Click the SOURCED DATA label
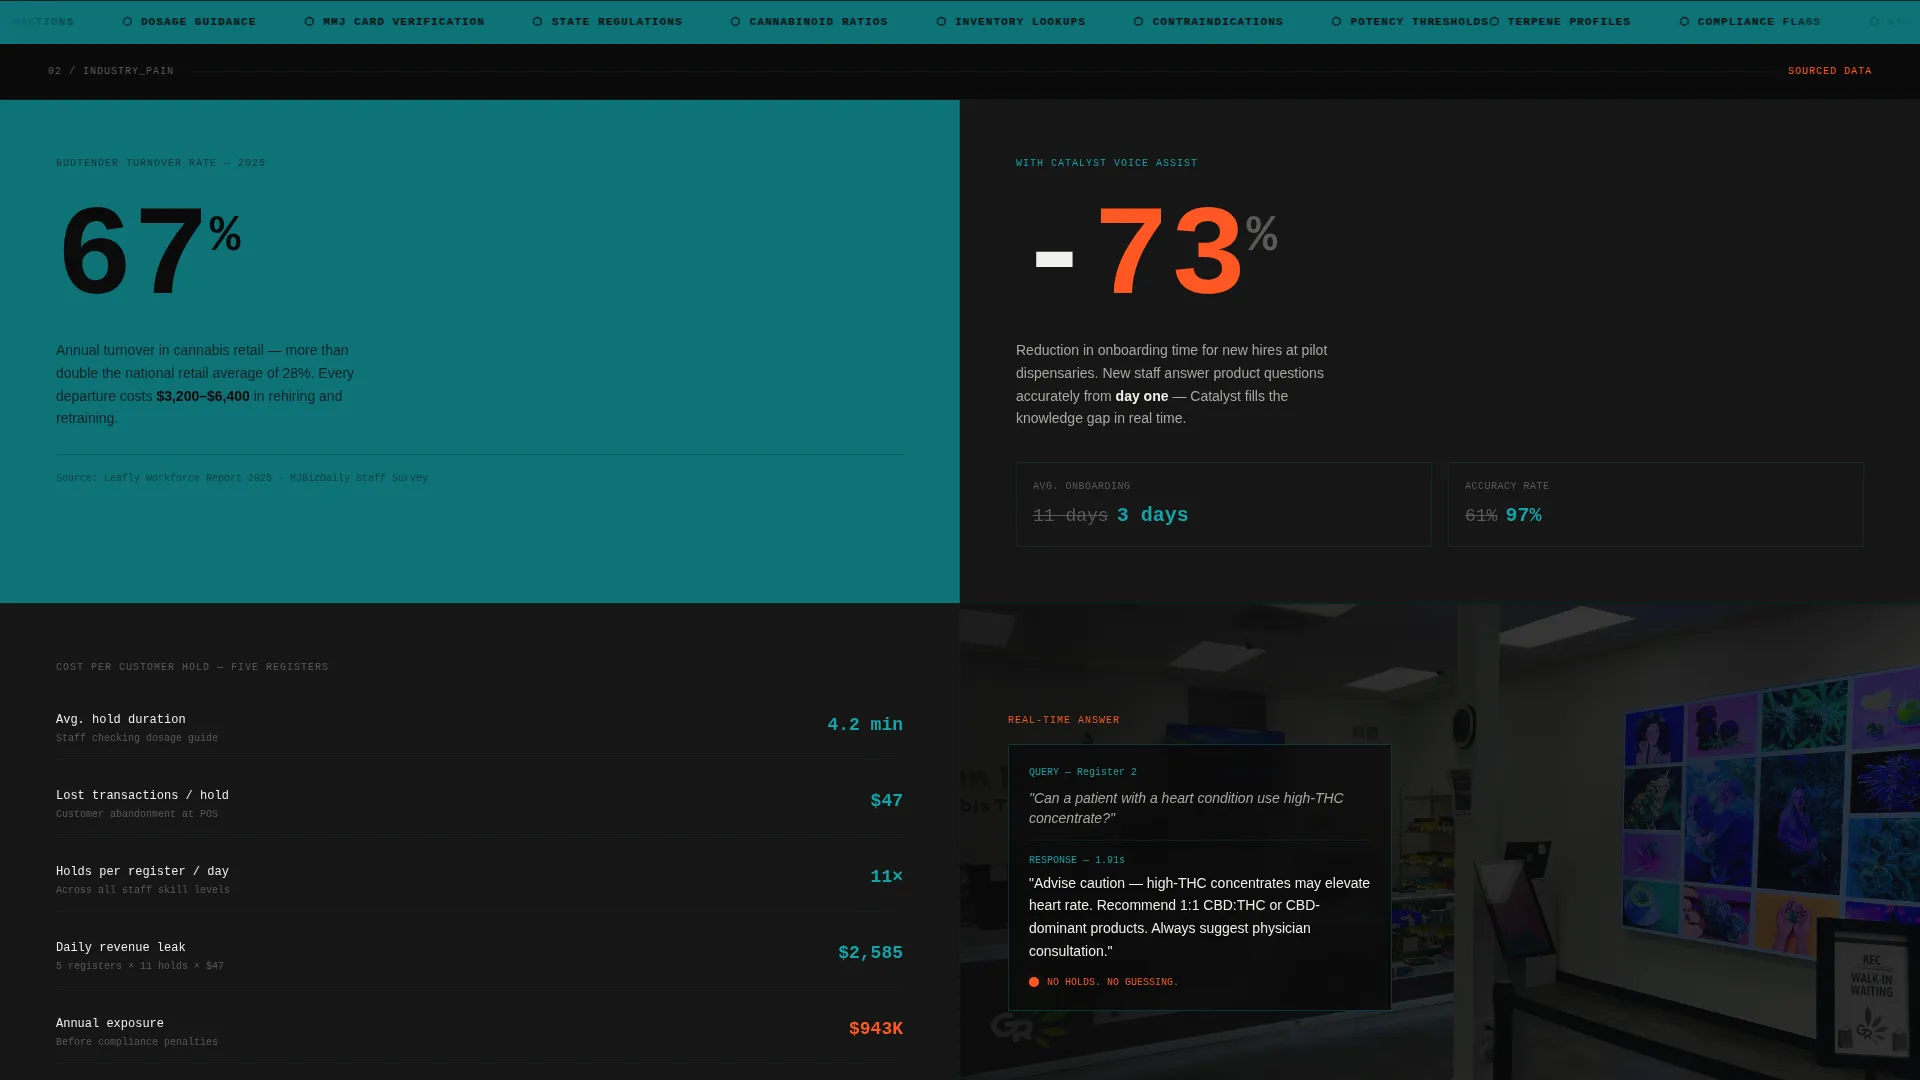Image resolution: width=1920 pixels, height=1080 pixels. pyautogui.click(x=1830, y=71)
